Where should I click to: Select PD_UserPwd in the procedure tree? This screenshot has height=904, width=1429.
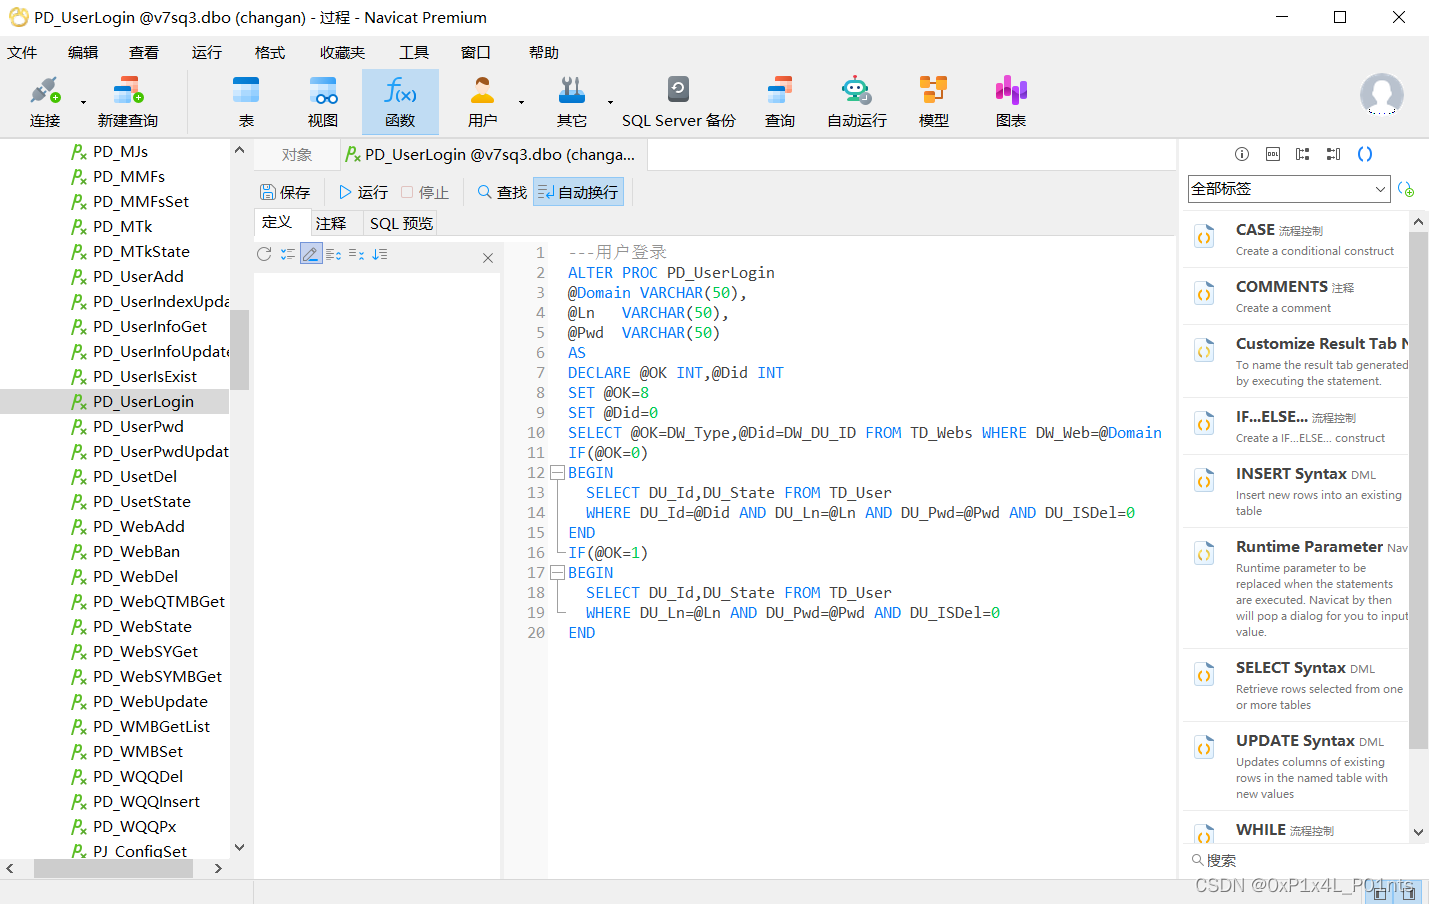[x=137, y=426]
